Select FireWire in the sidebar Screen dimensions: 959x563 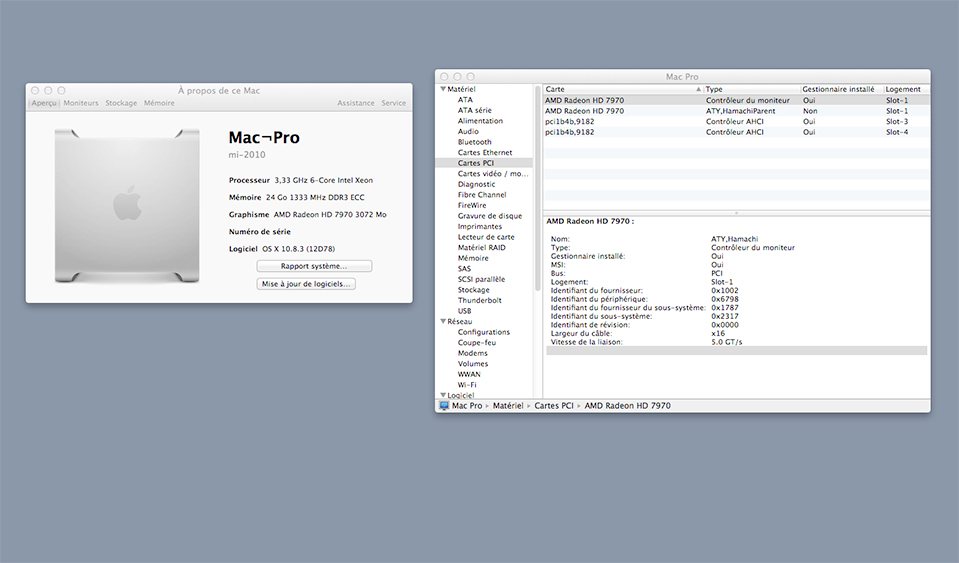tap(472, 205)
